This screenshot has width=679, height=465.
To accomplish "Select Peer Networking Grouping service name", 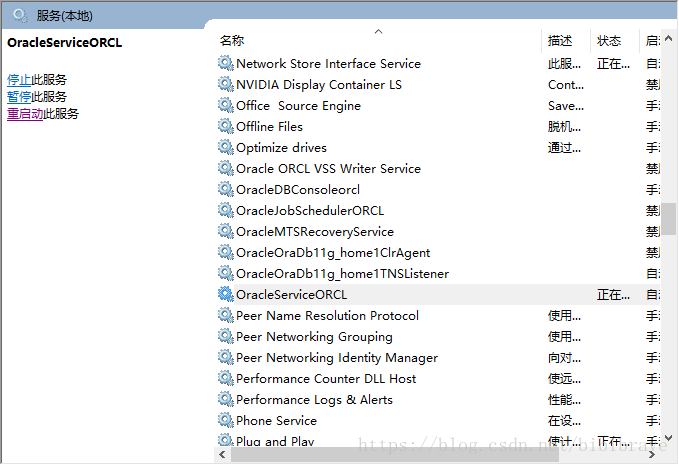I will tap(315, 337).
